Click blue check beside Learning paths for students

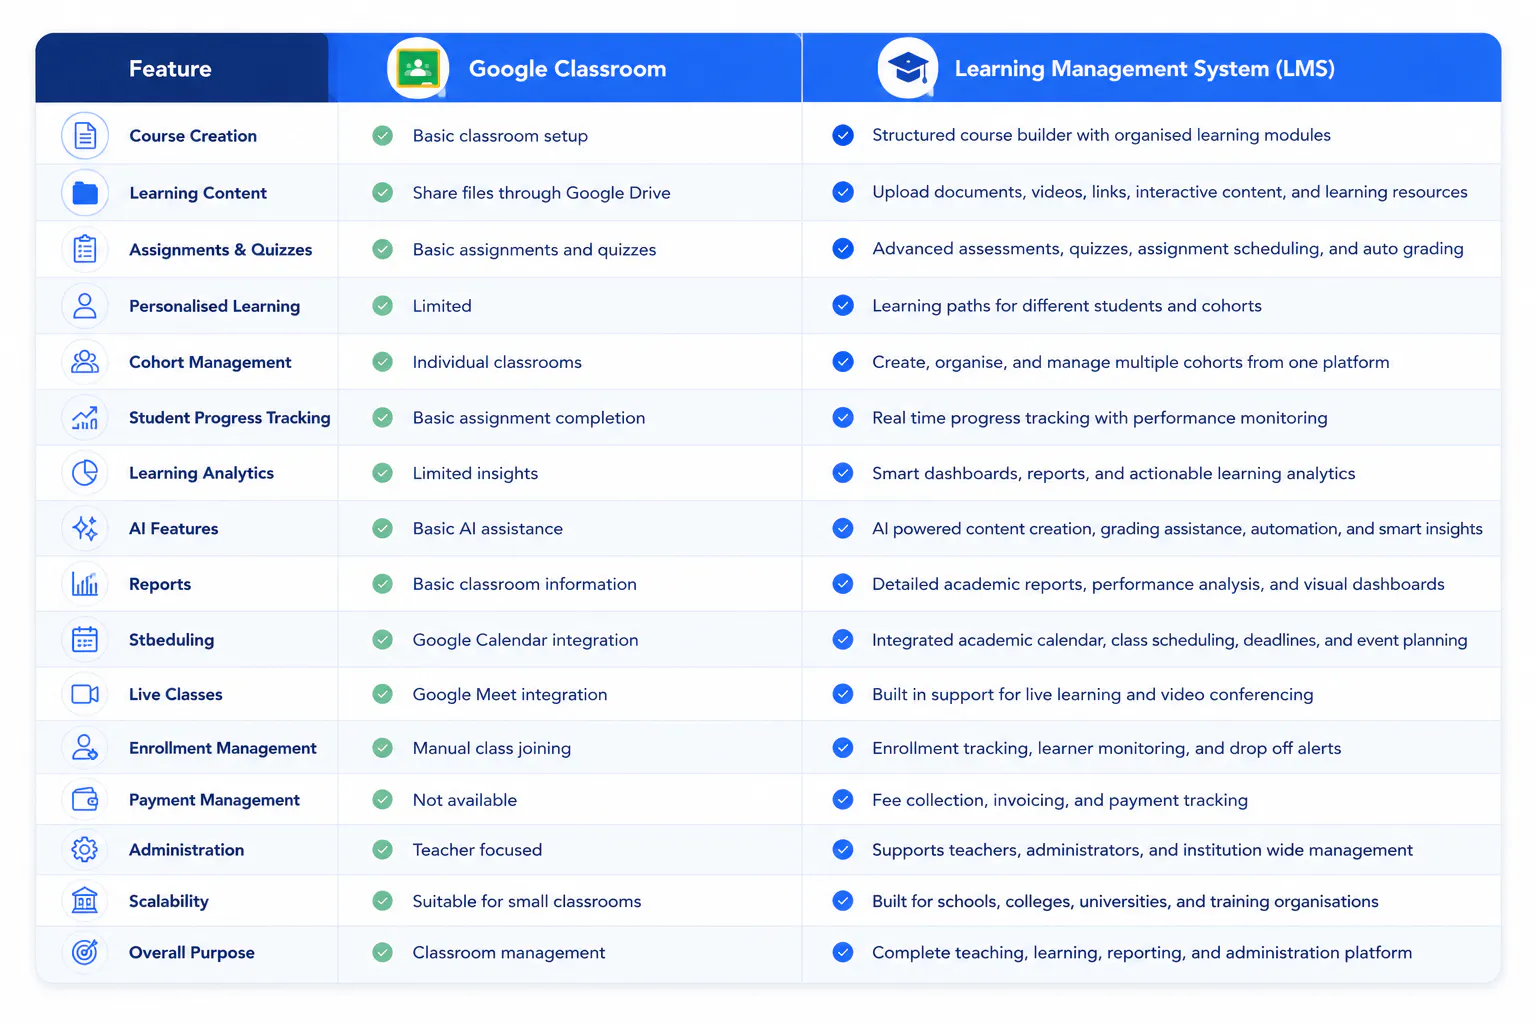tap(843, 306)
